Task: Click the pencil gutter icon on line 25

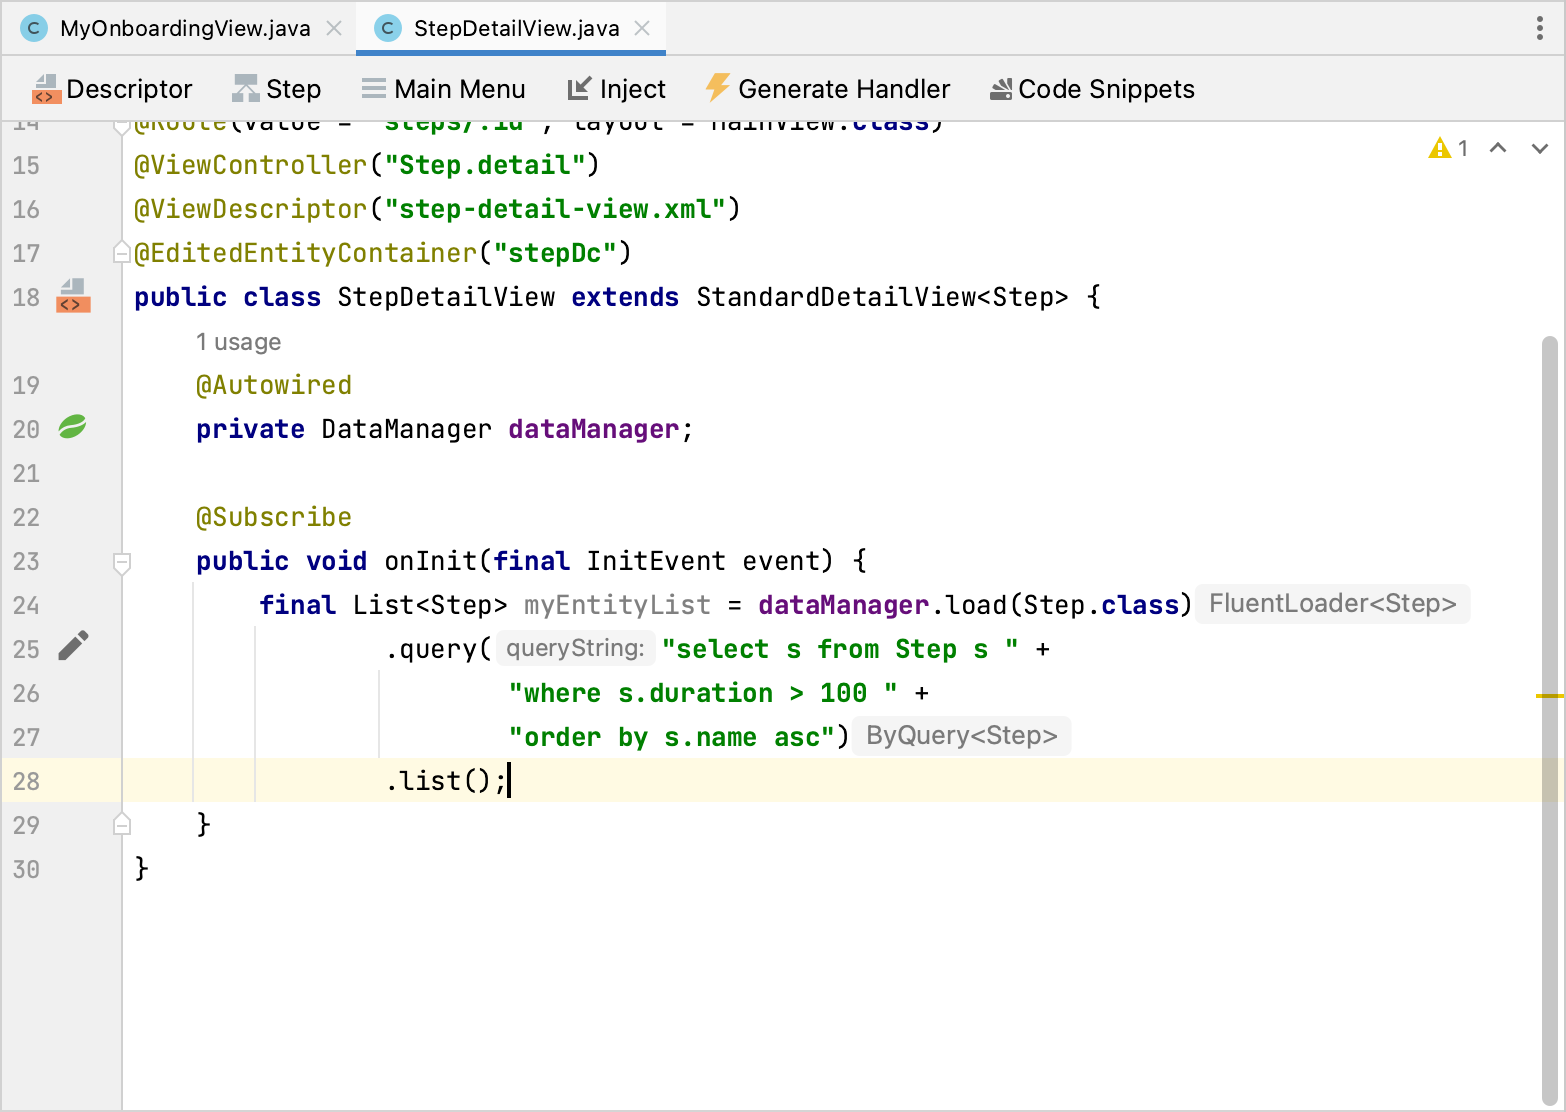Action: (x=73, y=647)
